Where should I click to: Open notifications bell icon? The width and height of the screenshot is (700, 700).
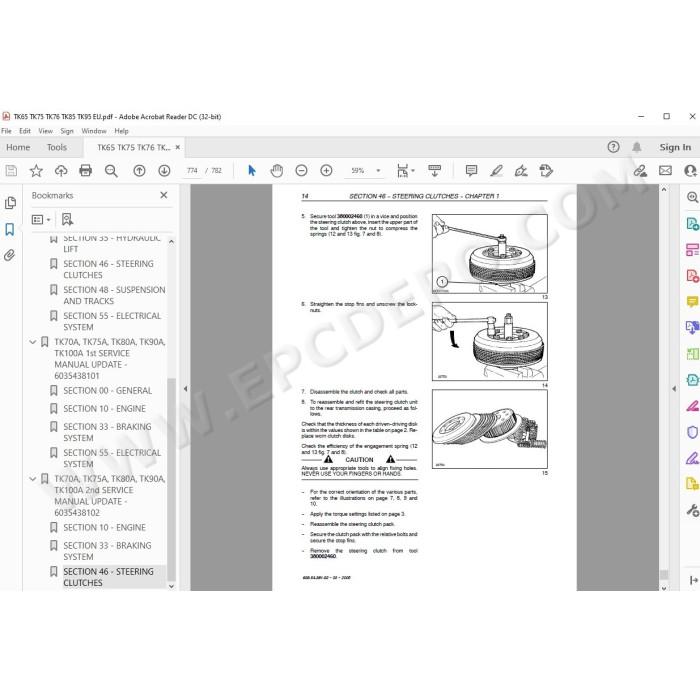point(637,147)
